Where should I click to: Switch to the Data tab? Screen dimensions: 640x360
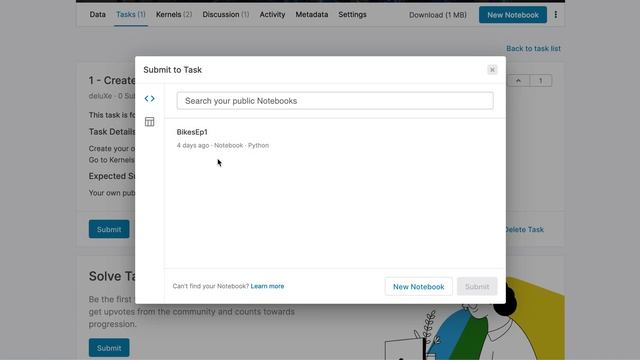(x=98, y=14)
